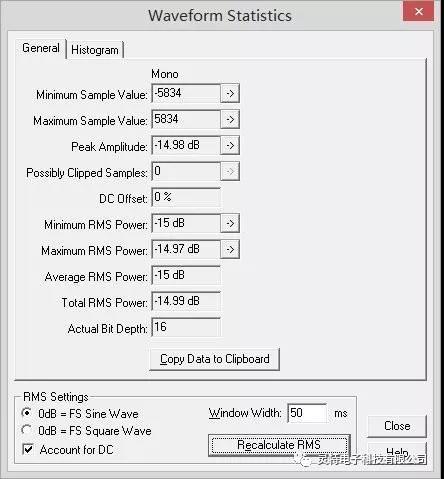Go to the Minimum Sample Value arrow button

(230, 93)
